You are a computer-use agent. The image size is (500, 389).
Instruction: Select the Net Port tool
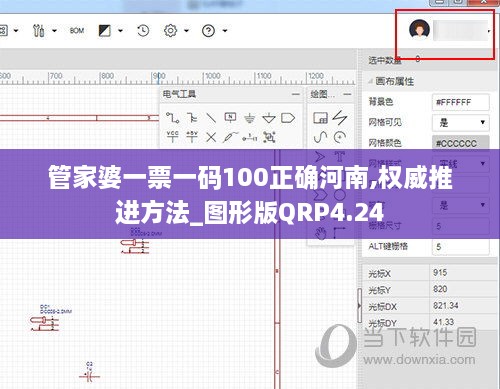tap(288, 118)
